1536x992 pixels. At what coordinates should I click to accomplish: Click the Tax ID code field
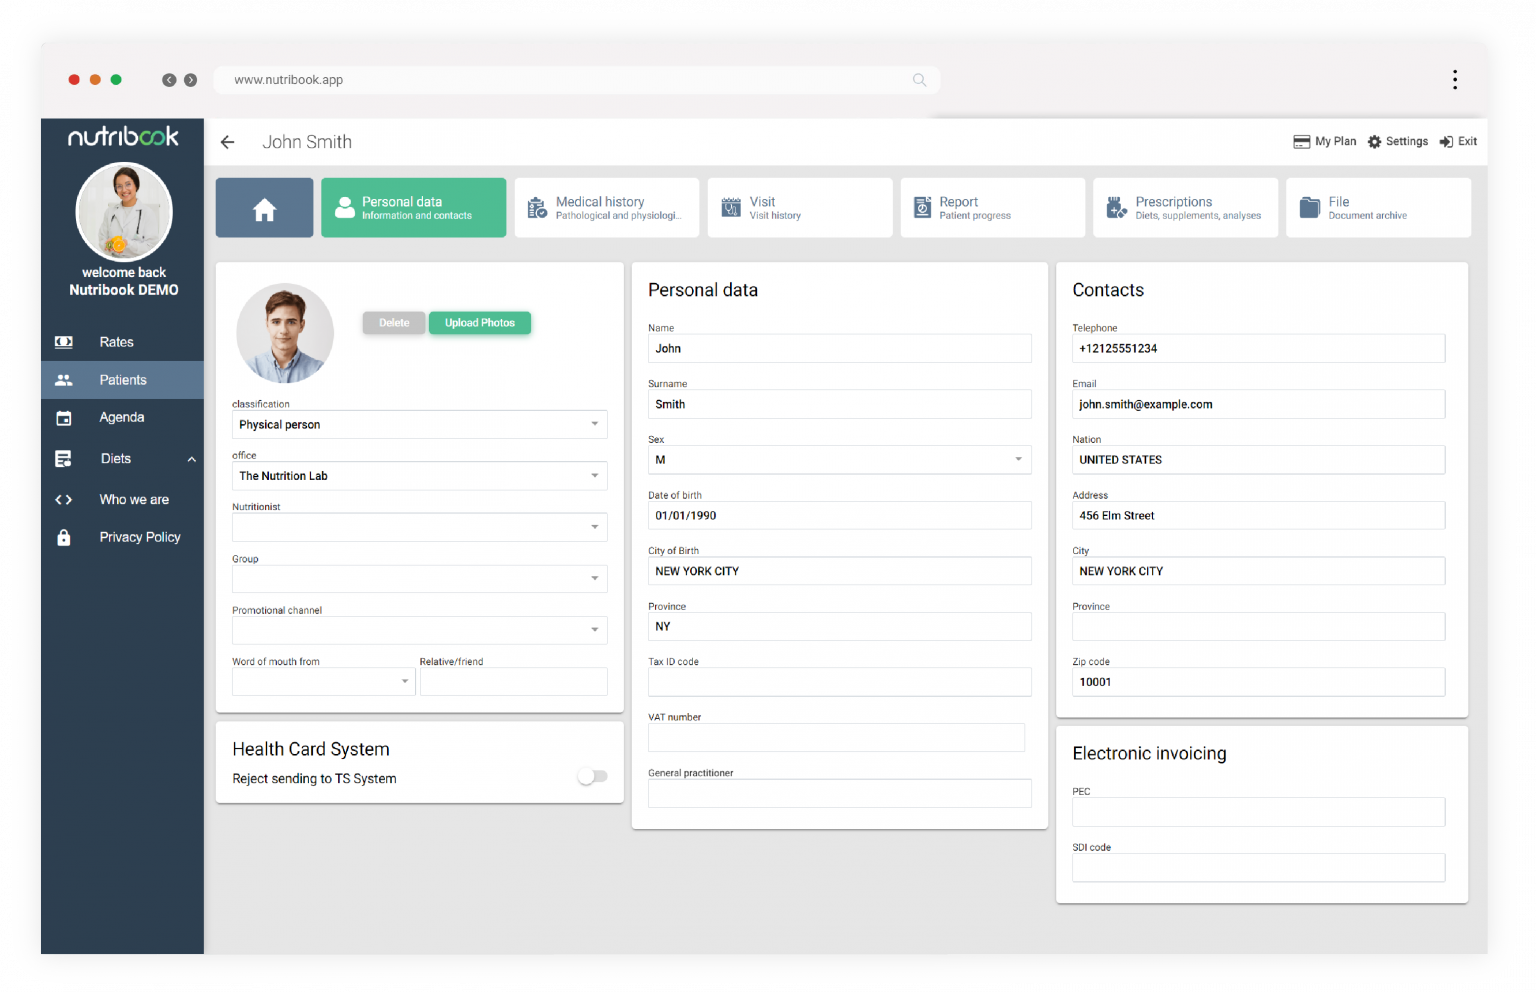click(839, 682)
